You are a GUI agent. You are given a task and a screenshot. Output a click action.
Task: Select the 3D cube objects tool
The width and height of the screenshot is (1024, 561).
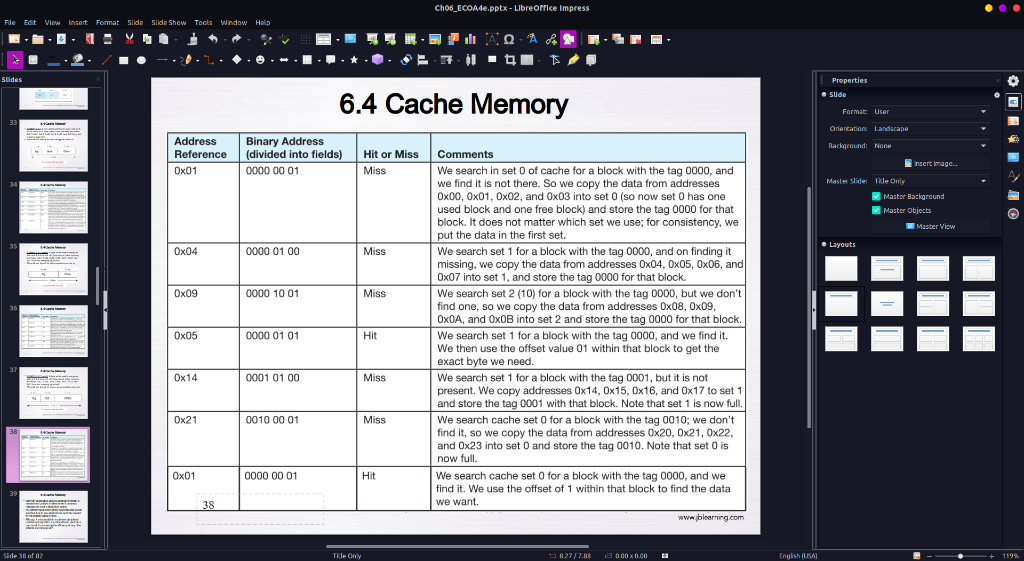coord(377,60)
